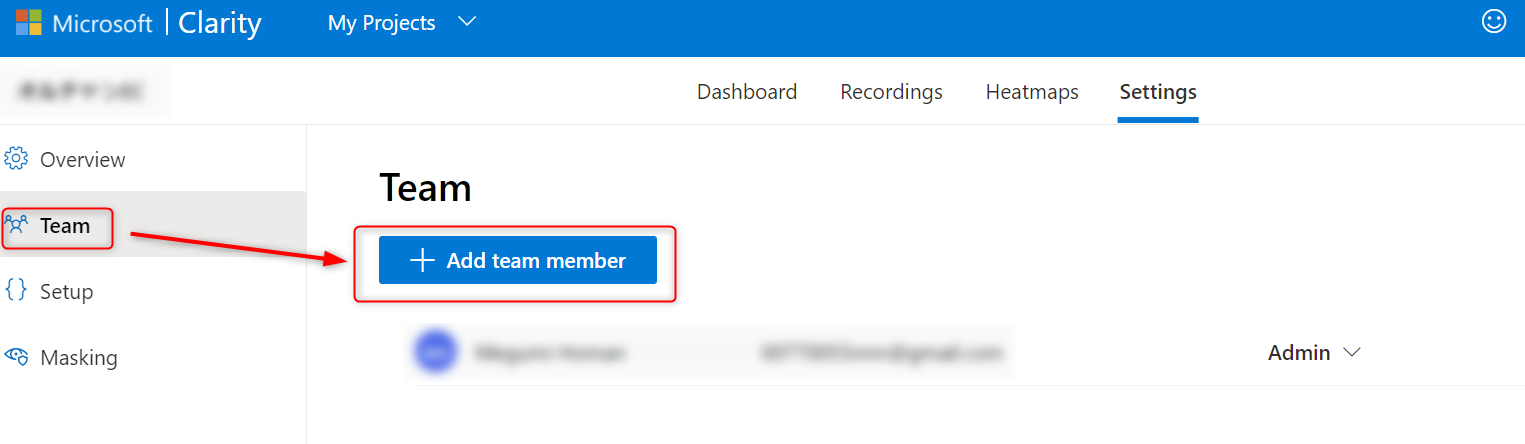Click the Team people icon in sidebar
This screenshot has height=444, width=1525.
pos(17,225)
